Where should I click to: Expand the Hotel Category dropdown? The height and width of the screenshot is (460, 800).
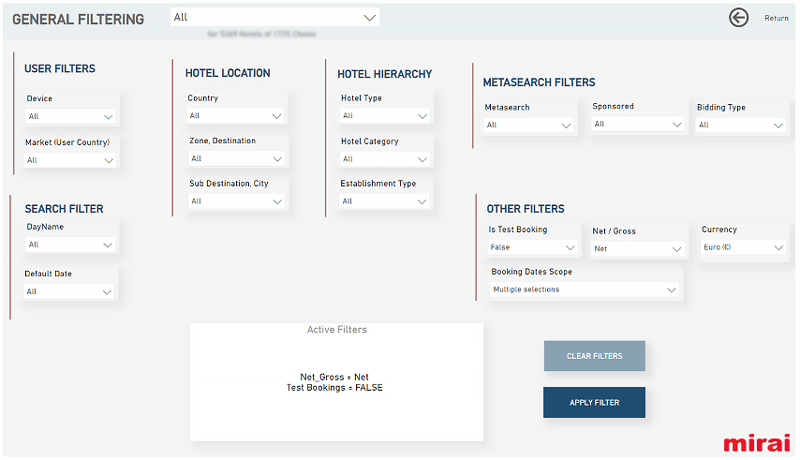tap(385, 159)
